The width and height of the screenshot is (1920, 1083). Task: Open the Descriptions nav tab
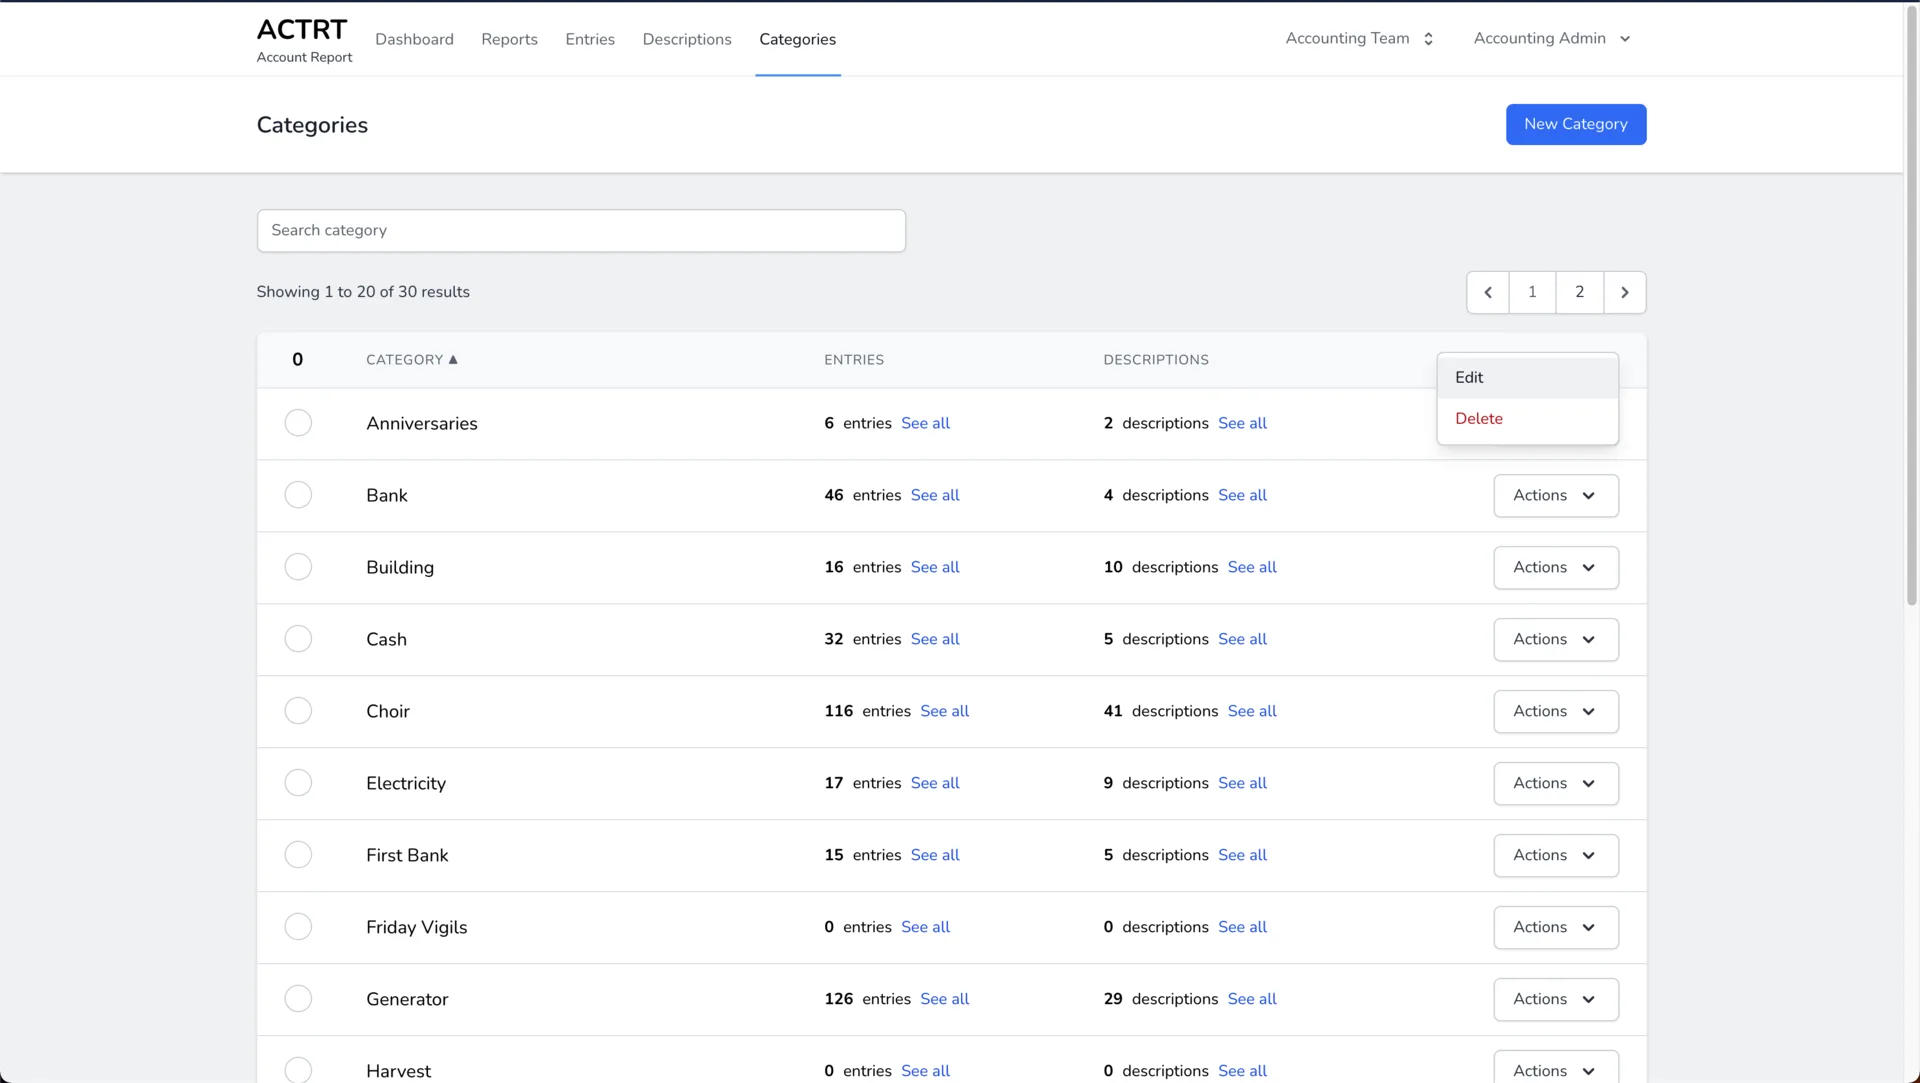click(x=687, y=39)
